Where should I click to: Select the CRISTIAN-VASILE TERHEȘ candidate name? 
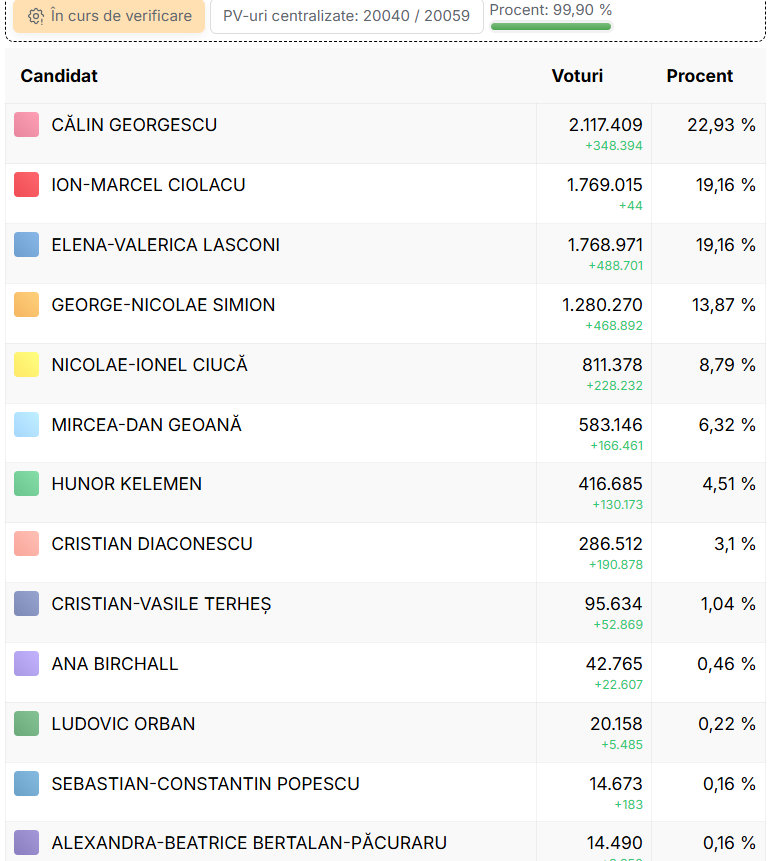161,604
